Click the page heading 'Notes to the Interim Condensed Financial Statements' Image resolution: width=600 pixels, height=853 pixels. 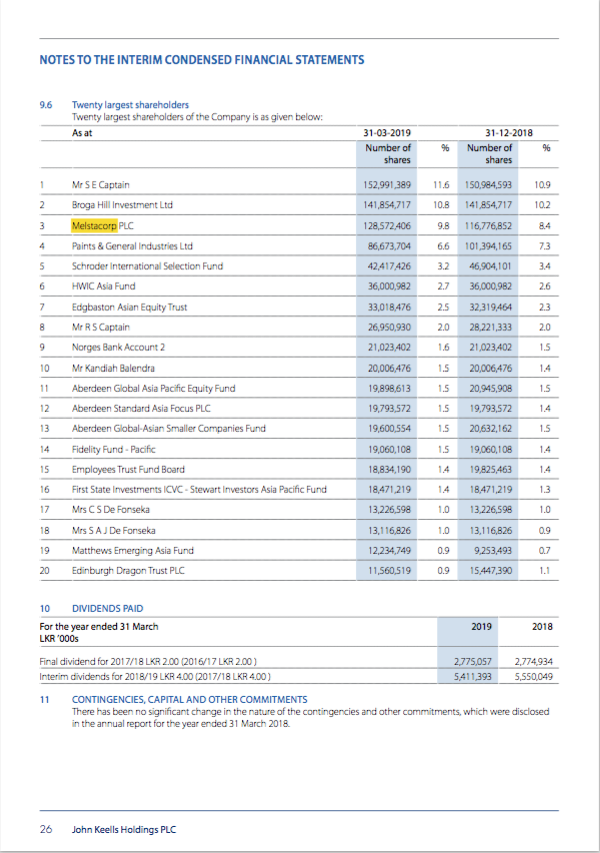pyautogui.click(x=201, y=60)
